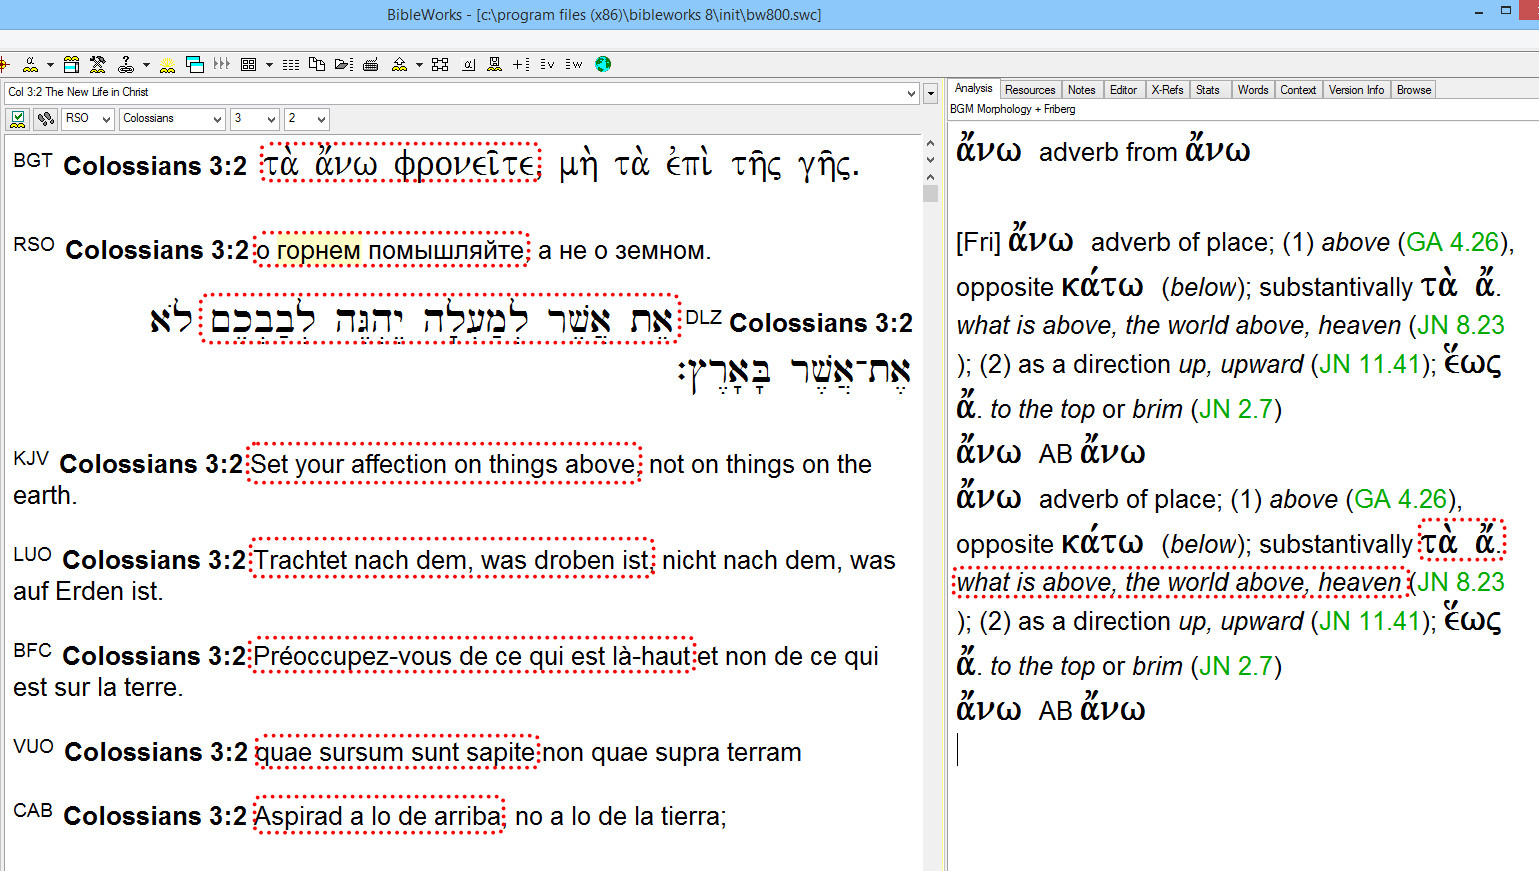The width and height of the screenshot is (1539, 871).
Task: Click the highlighted word горнем
Action: pos(318,250)
